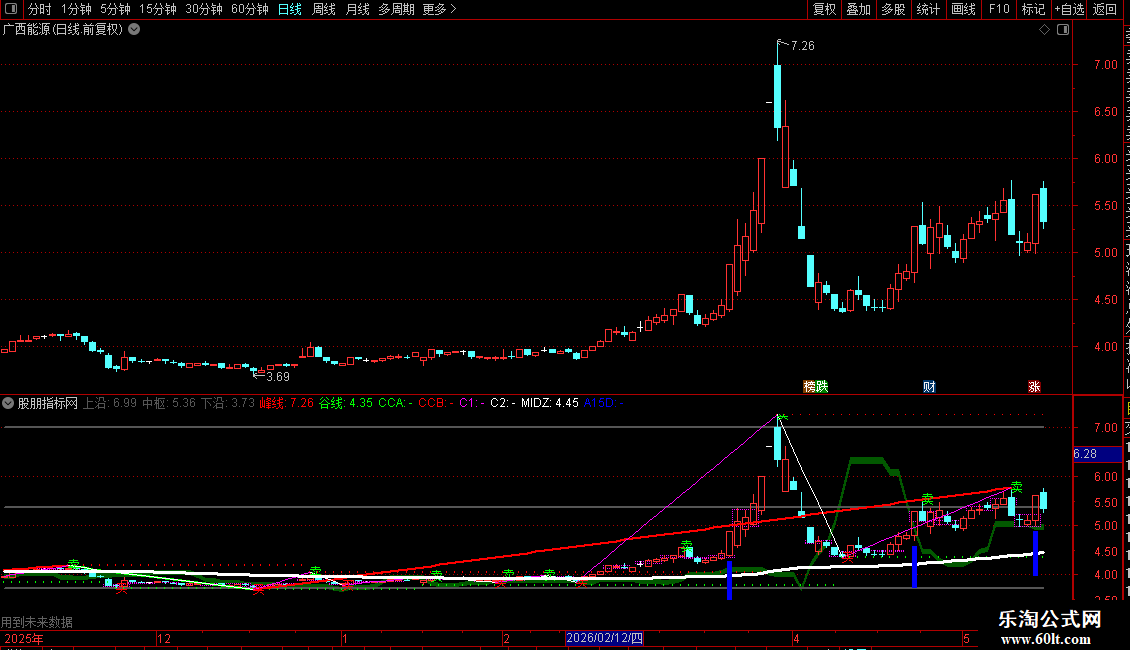Select the 30分钟 period
The height and width of the screenshot is (650, 1130).
click(x=204, y=9)
